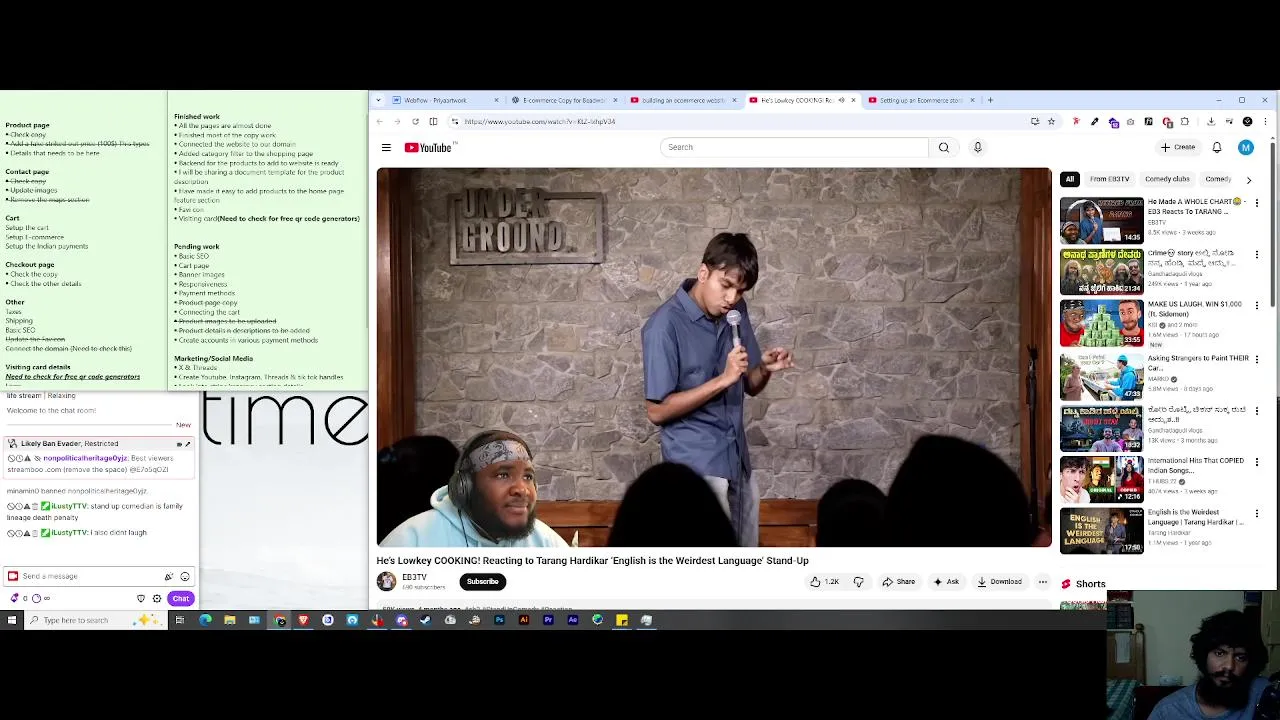Click the Create button on YouTube
Screen dimensions: 1280x720
(x=1178, y=147)
